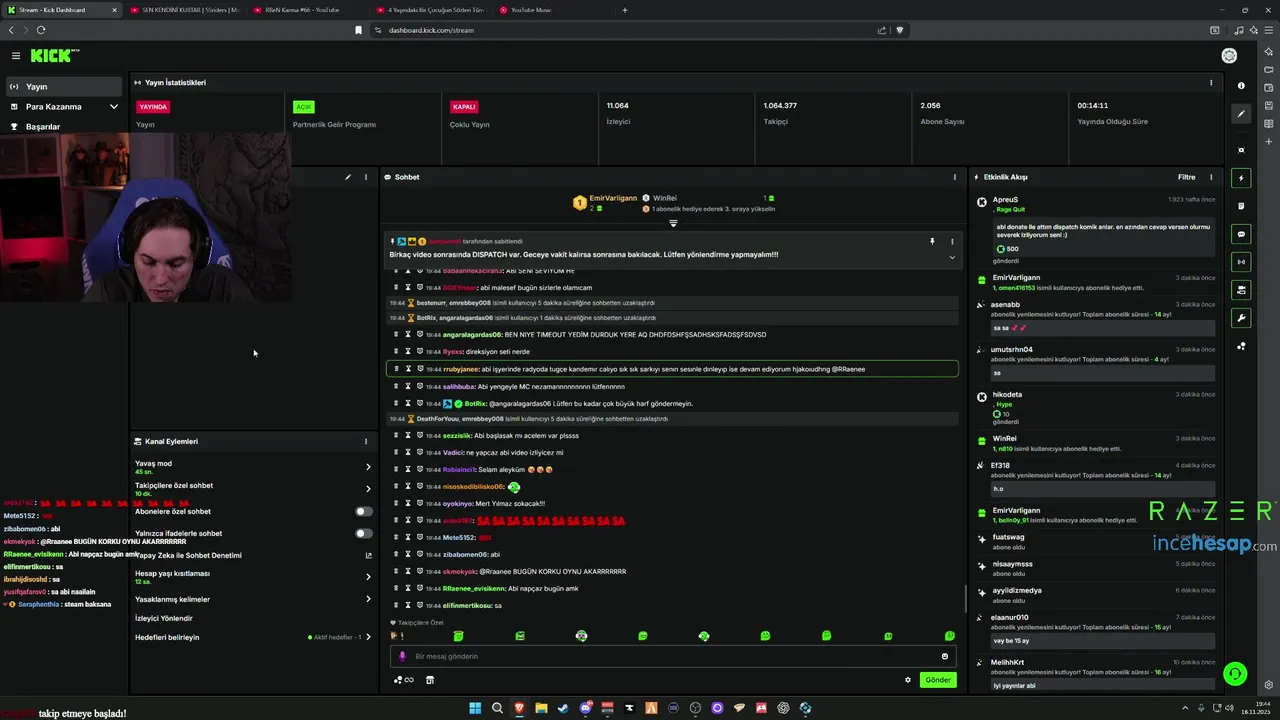This screenshot has height=720, width=1280.
Task: Switch to the KRaeN Karma #66 YouTube tab
Action: click(x=303, y=10)
